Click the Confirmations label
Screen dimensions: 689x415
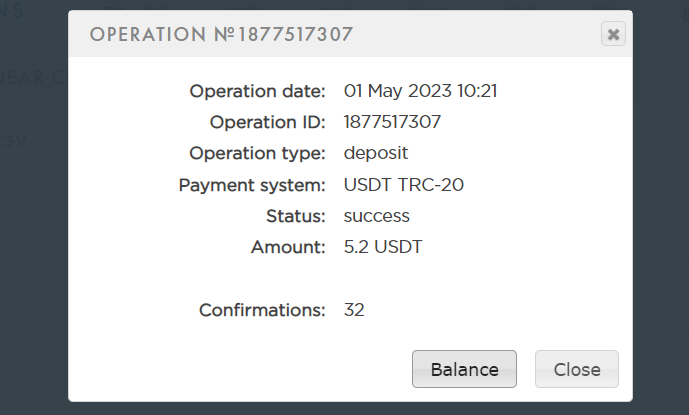(262, 310)
